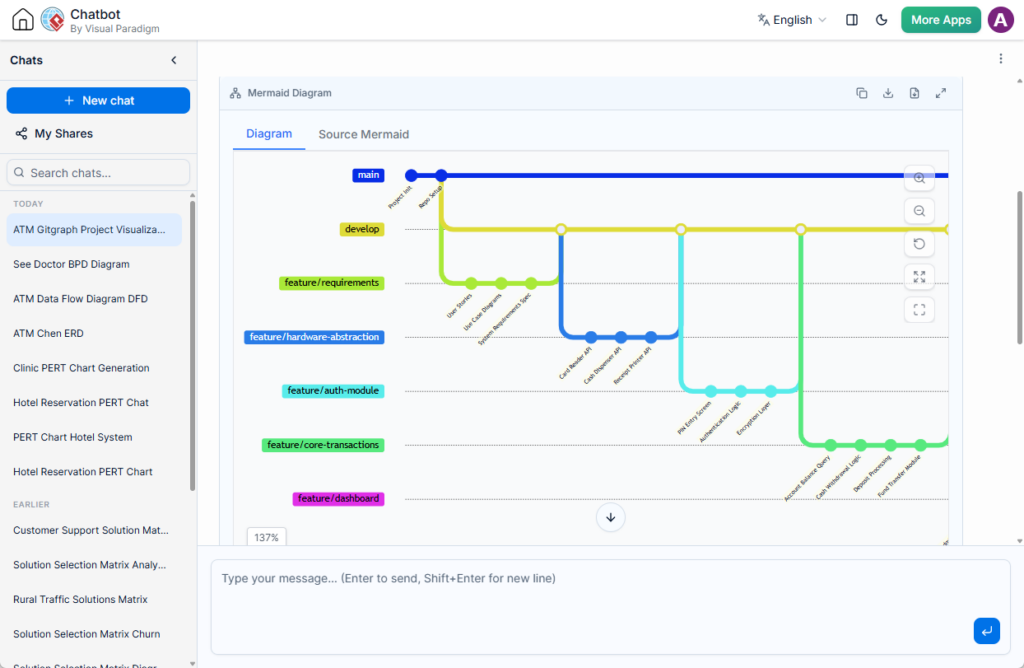1024x668 pixels.
Task: Zoom out of the diagram
Action: click(x=919, y=211)
